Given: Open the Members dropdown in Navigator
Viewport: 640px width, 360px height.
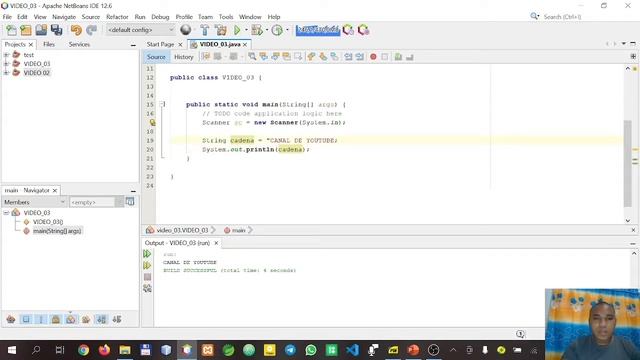Looking at the screenshot, I should click(34, 202).
